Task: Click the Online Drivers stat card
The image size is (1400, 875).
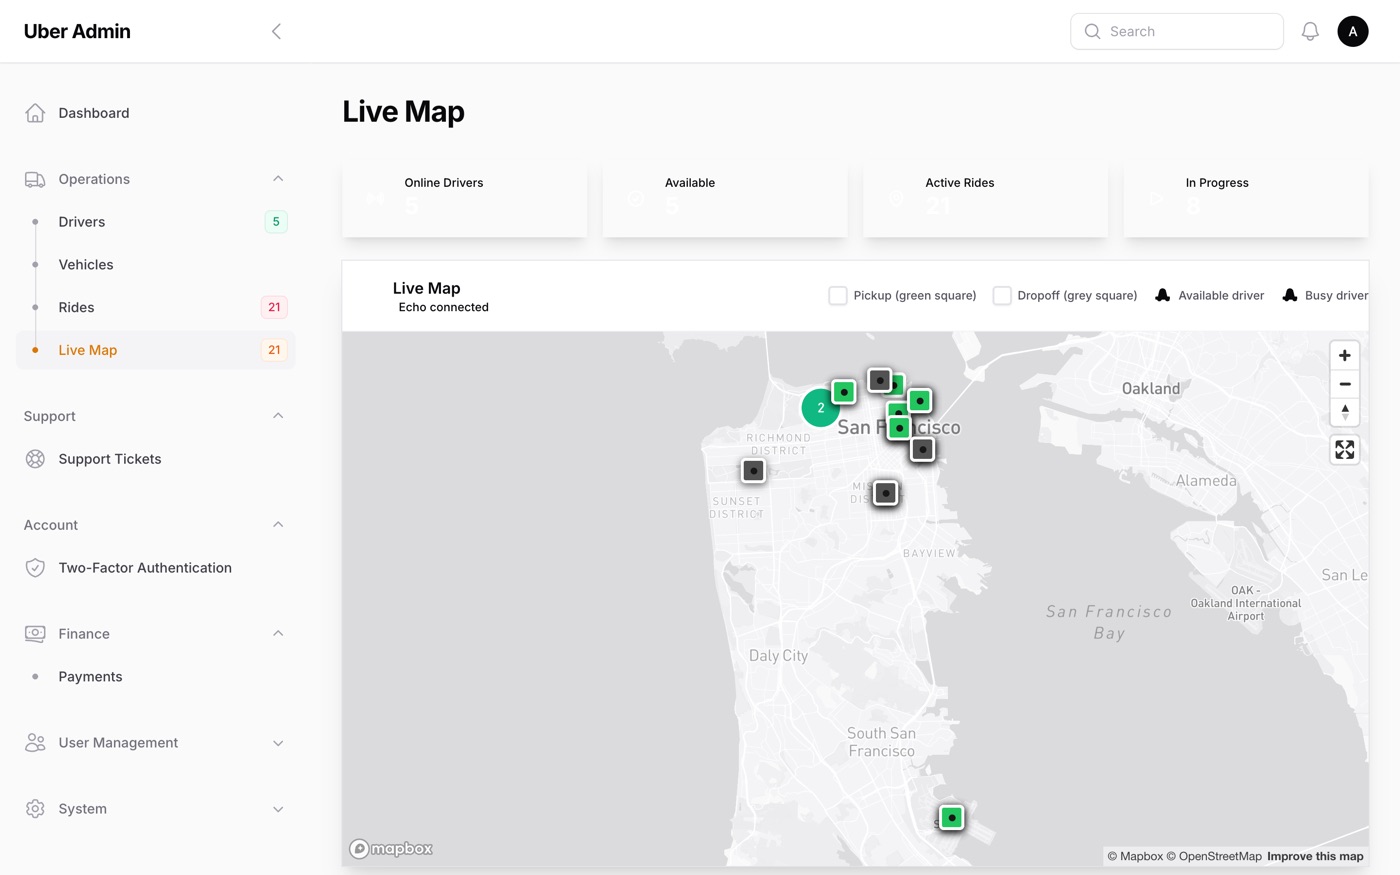Action: (465, 200)
